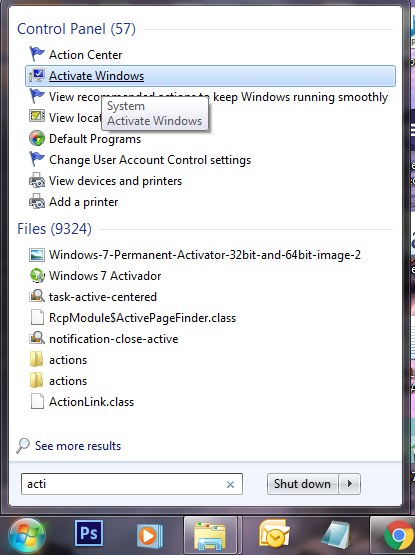Open the second actions folder
The height and width of the screenshot is (555, 415).
tap(68, 381)
